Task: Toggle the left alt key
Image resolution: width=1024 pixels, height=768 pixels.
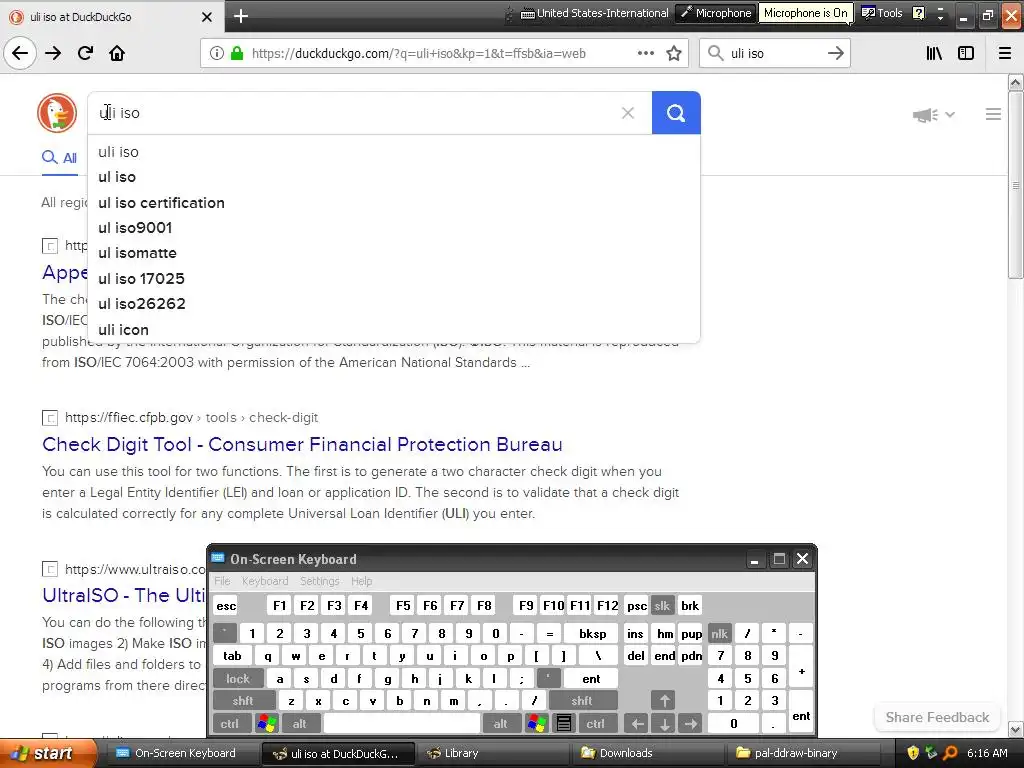Action: pos(299,724)
